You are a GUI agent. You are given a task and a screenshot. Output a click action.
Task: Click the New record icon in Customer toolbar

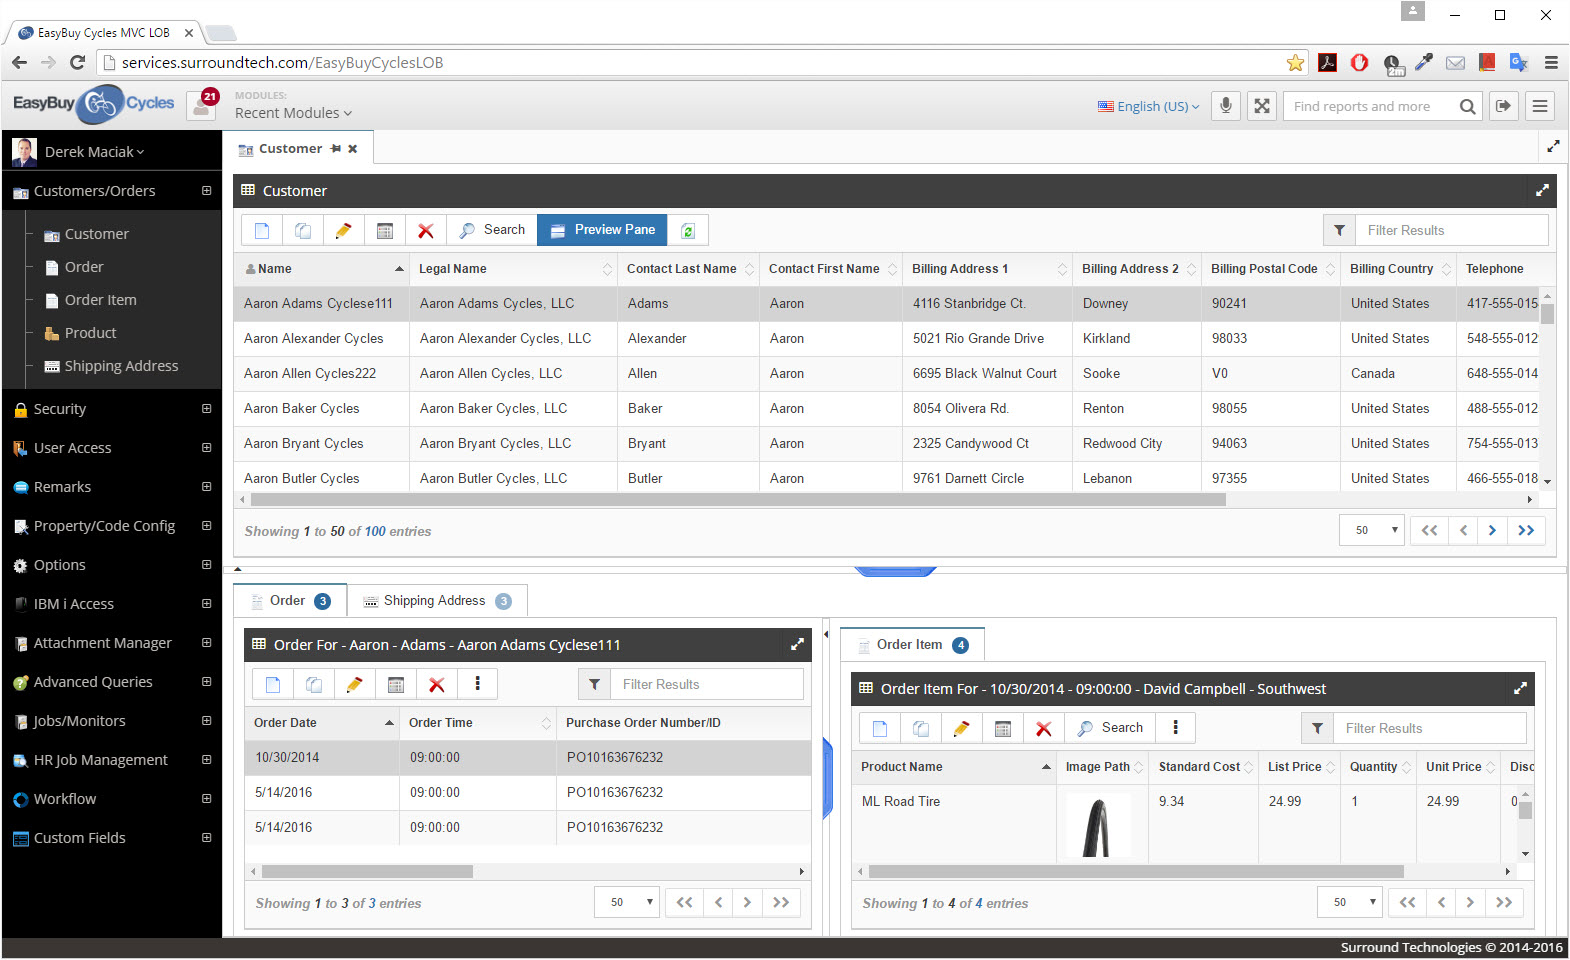click(x=262, y=230)
